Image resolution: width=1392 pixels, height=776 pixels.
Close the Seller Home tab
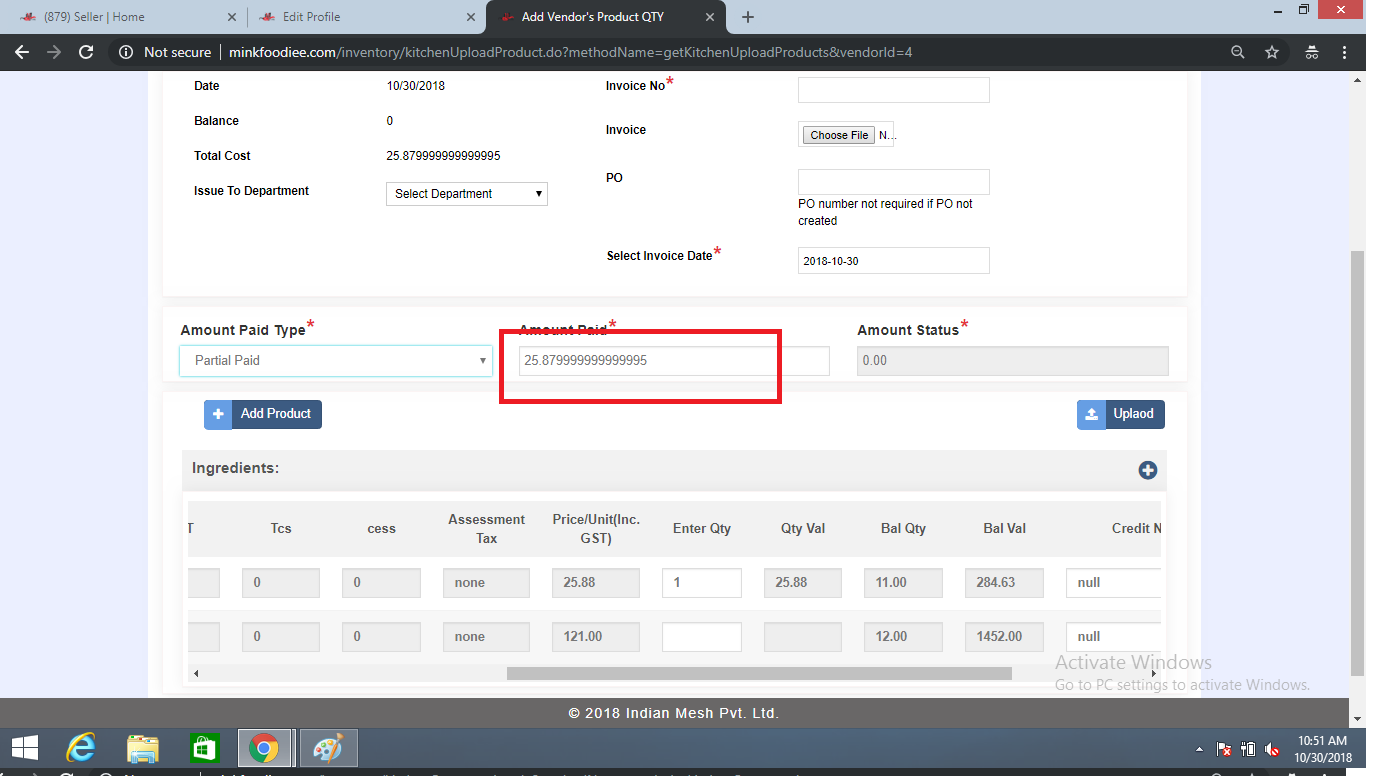(x=232, y=17)
